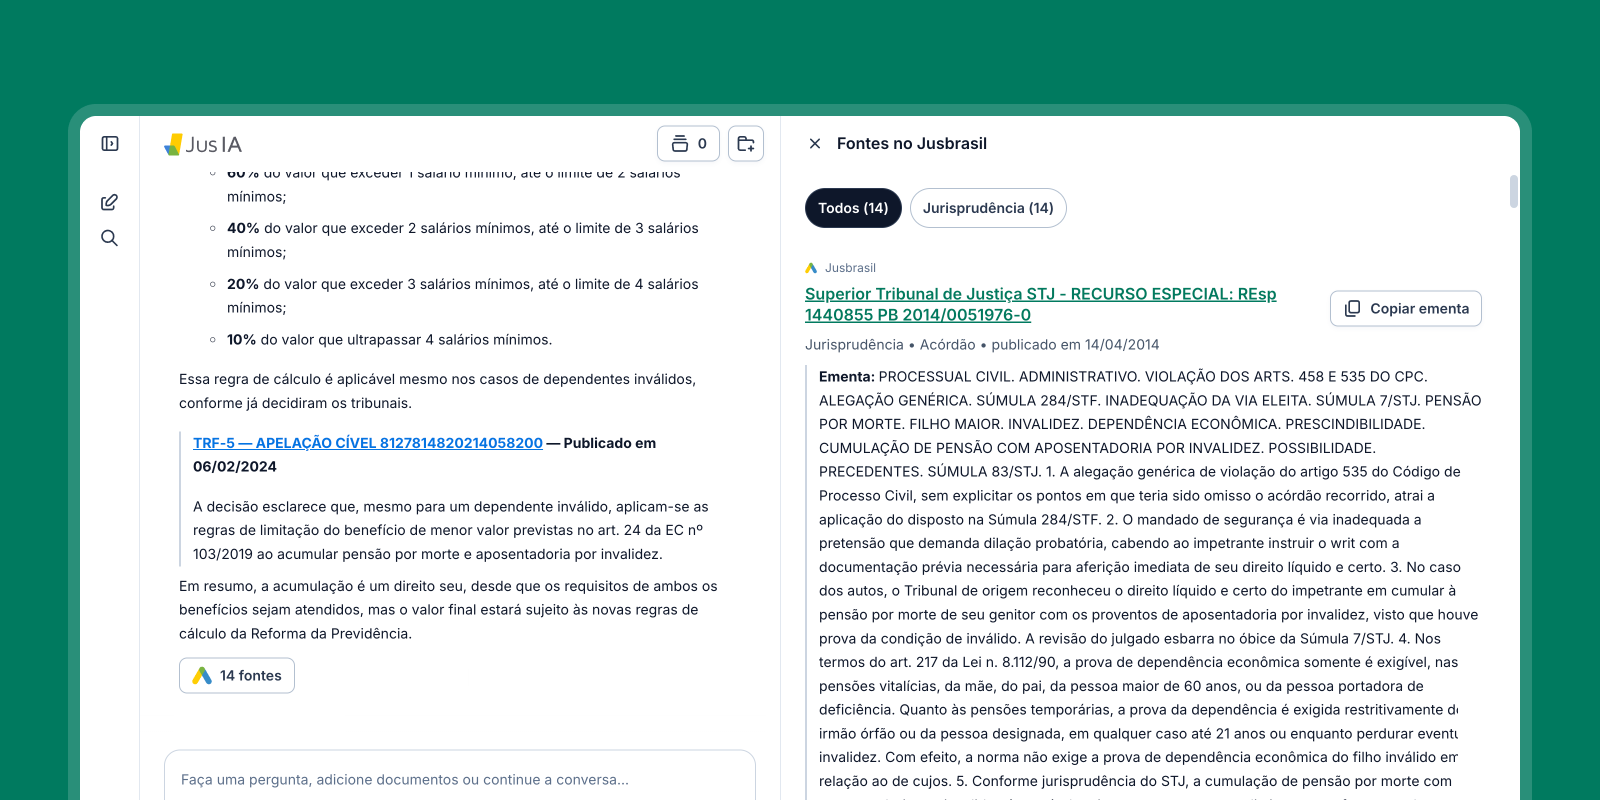Focus the 'Faça uma pergunta' input field
This screenshot has width=1600, height=800.
coord(460,779)
